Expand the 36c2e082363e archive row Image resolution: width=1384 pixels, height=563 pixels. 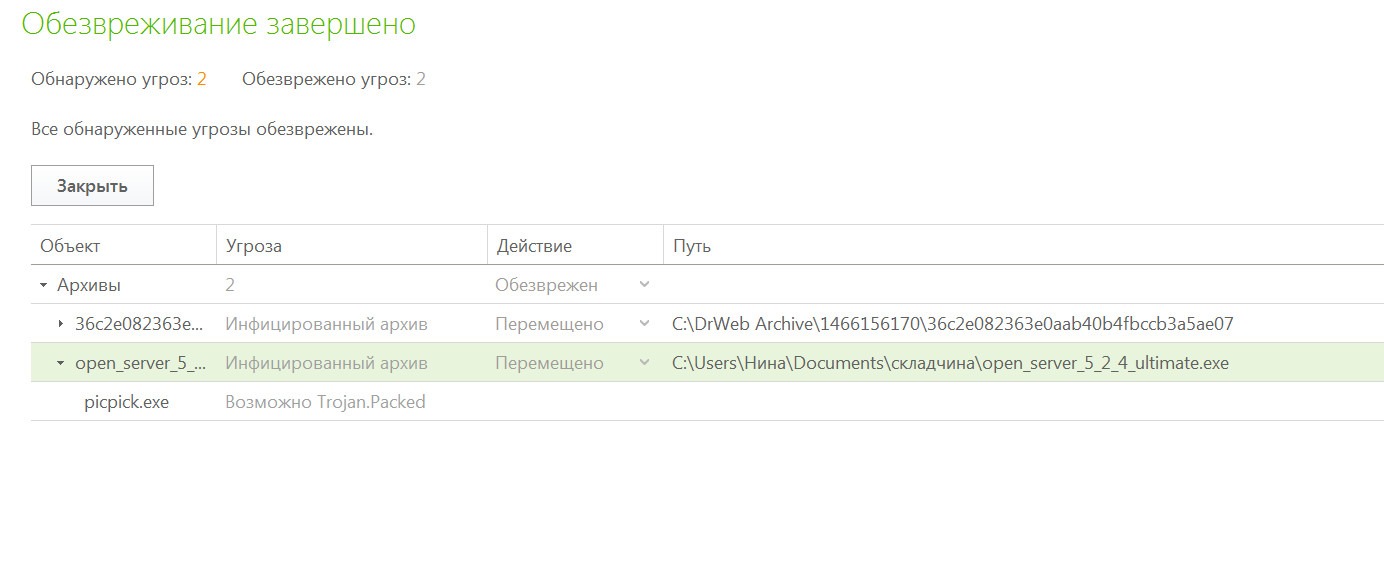click(x=61, y=324)
